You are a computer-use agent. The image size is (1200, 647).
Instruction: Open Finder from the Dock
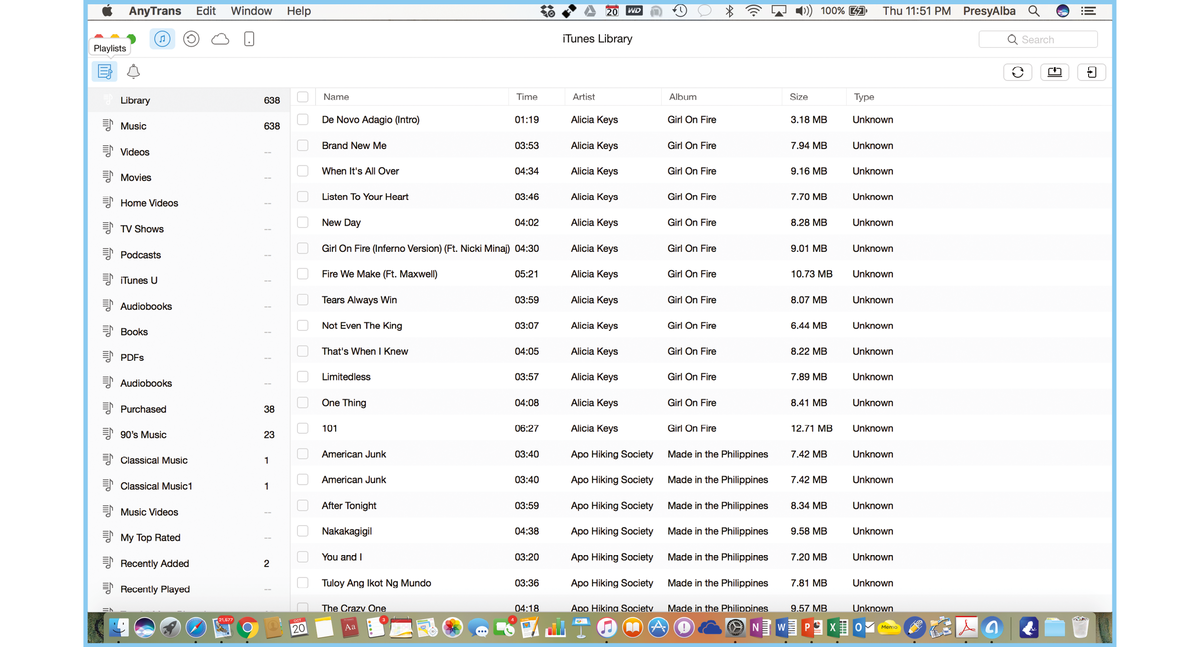[119, 627]
